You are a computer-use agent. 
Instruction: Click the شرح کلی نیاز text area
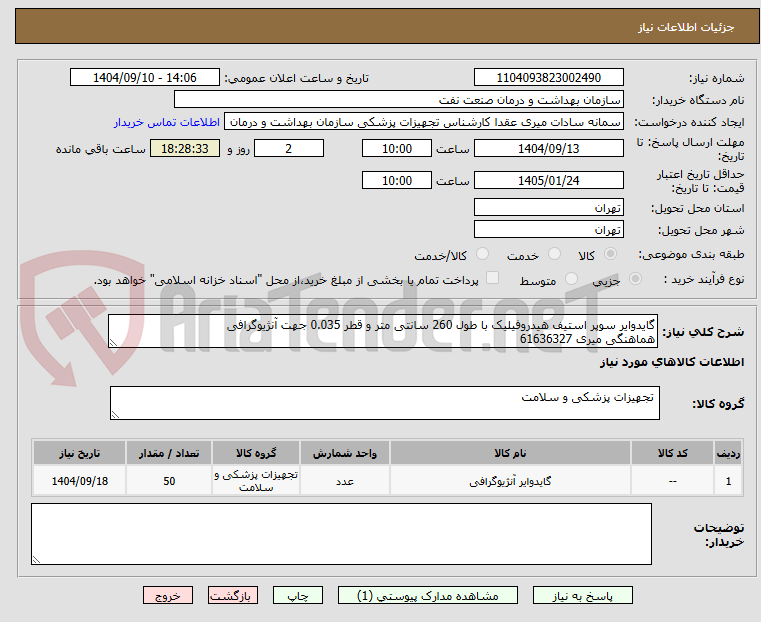tap(383, 331)
